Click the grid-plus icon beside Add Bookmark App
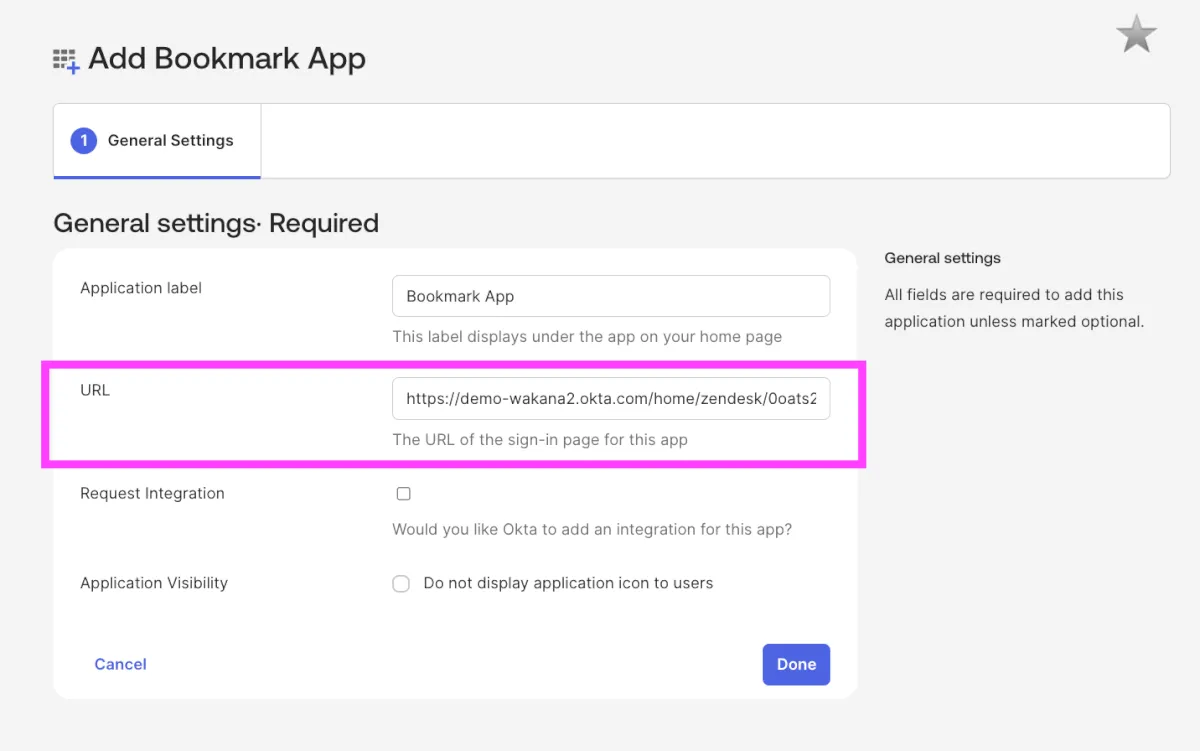The image size is (1200, 751). coord(66,60)
